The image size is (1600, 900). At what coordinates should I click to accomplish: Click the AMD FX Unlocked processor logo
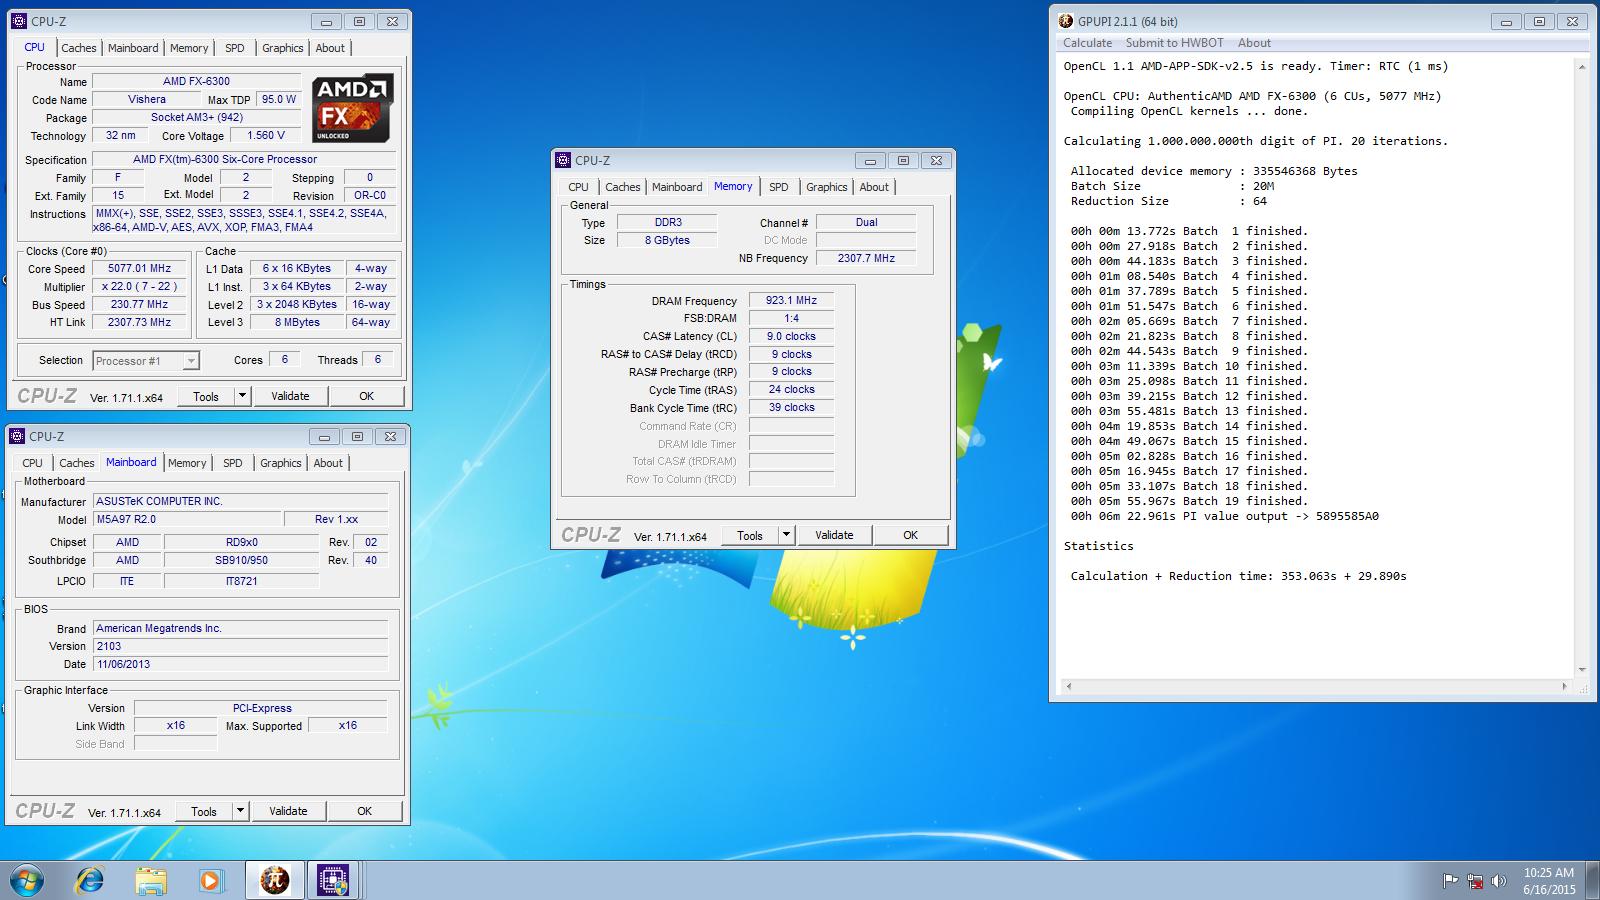pyautogui.click(x=352, y=108)
